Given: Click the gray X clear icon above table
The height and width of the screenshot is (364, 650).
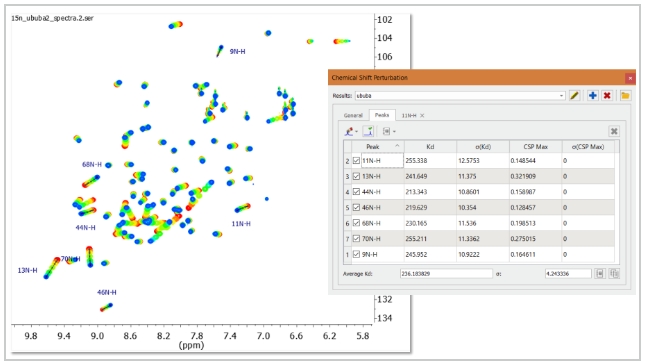Looking at the screenshot, I should point(614,131).
